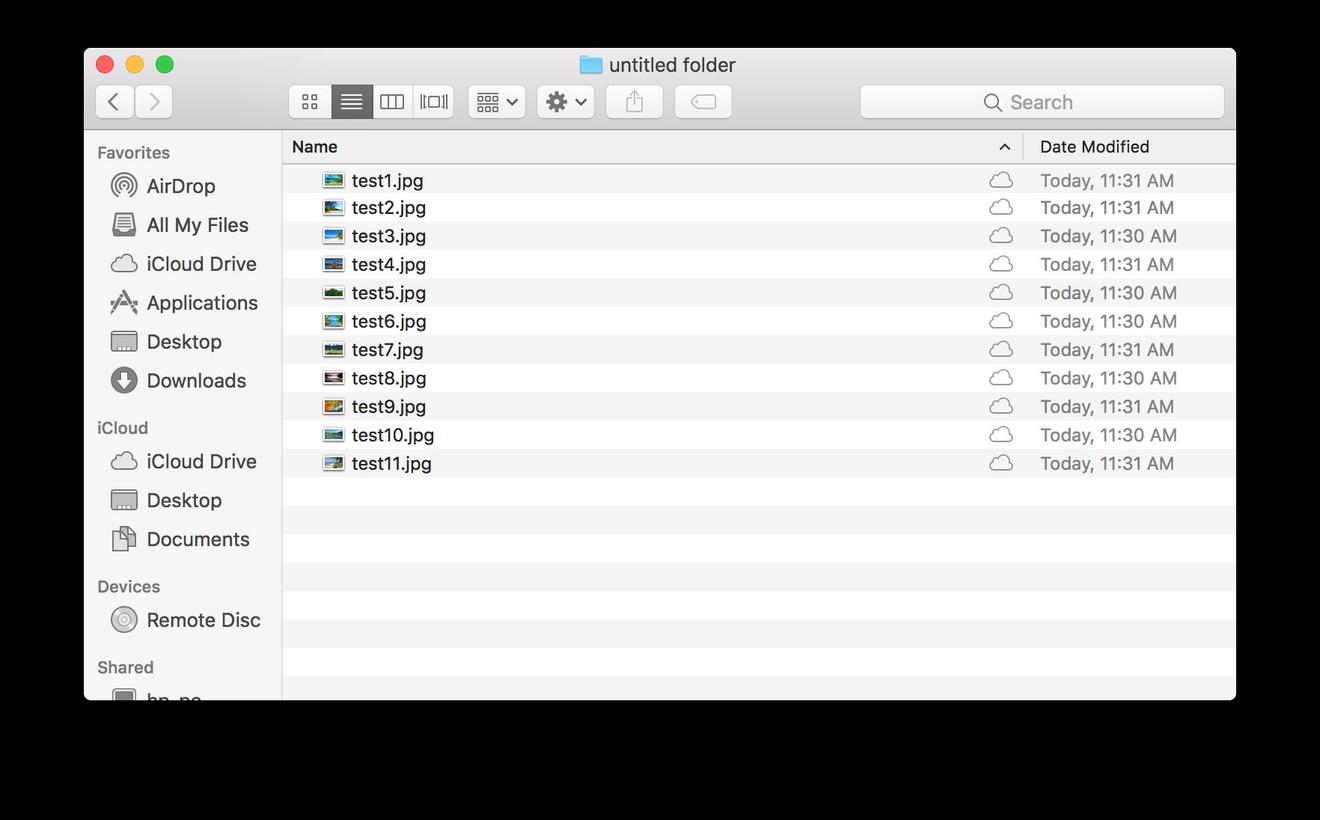Select Remote Disc under Devices
Screen dimensions: 1320x820
203,620
